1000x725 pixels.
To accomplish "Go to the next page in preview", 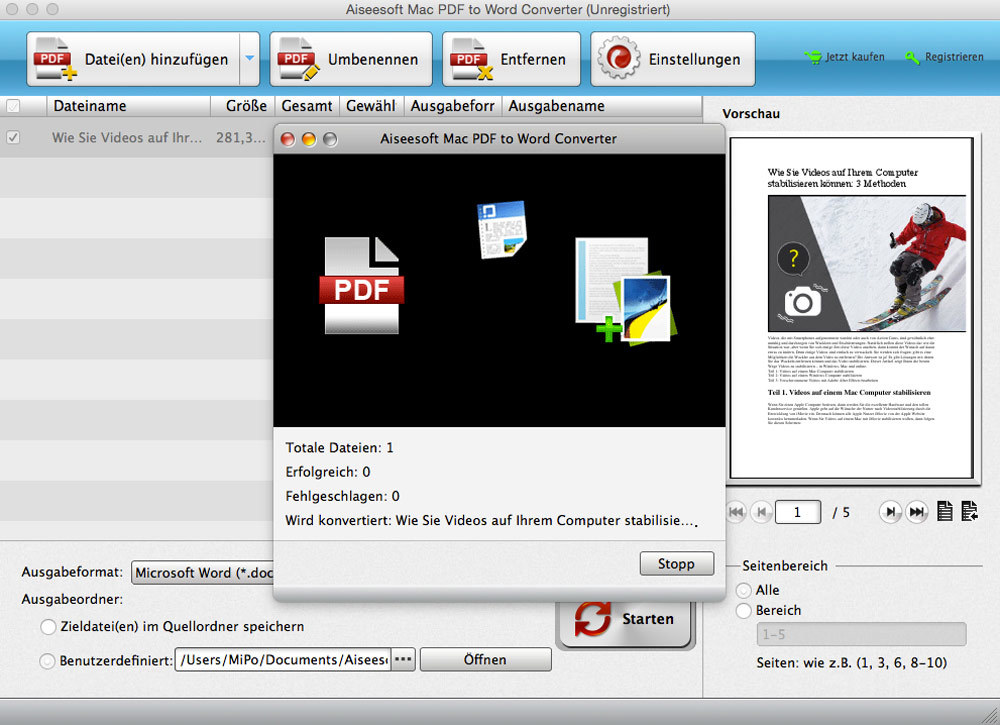I will [x=890, y=512].
